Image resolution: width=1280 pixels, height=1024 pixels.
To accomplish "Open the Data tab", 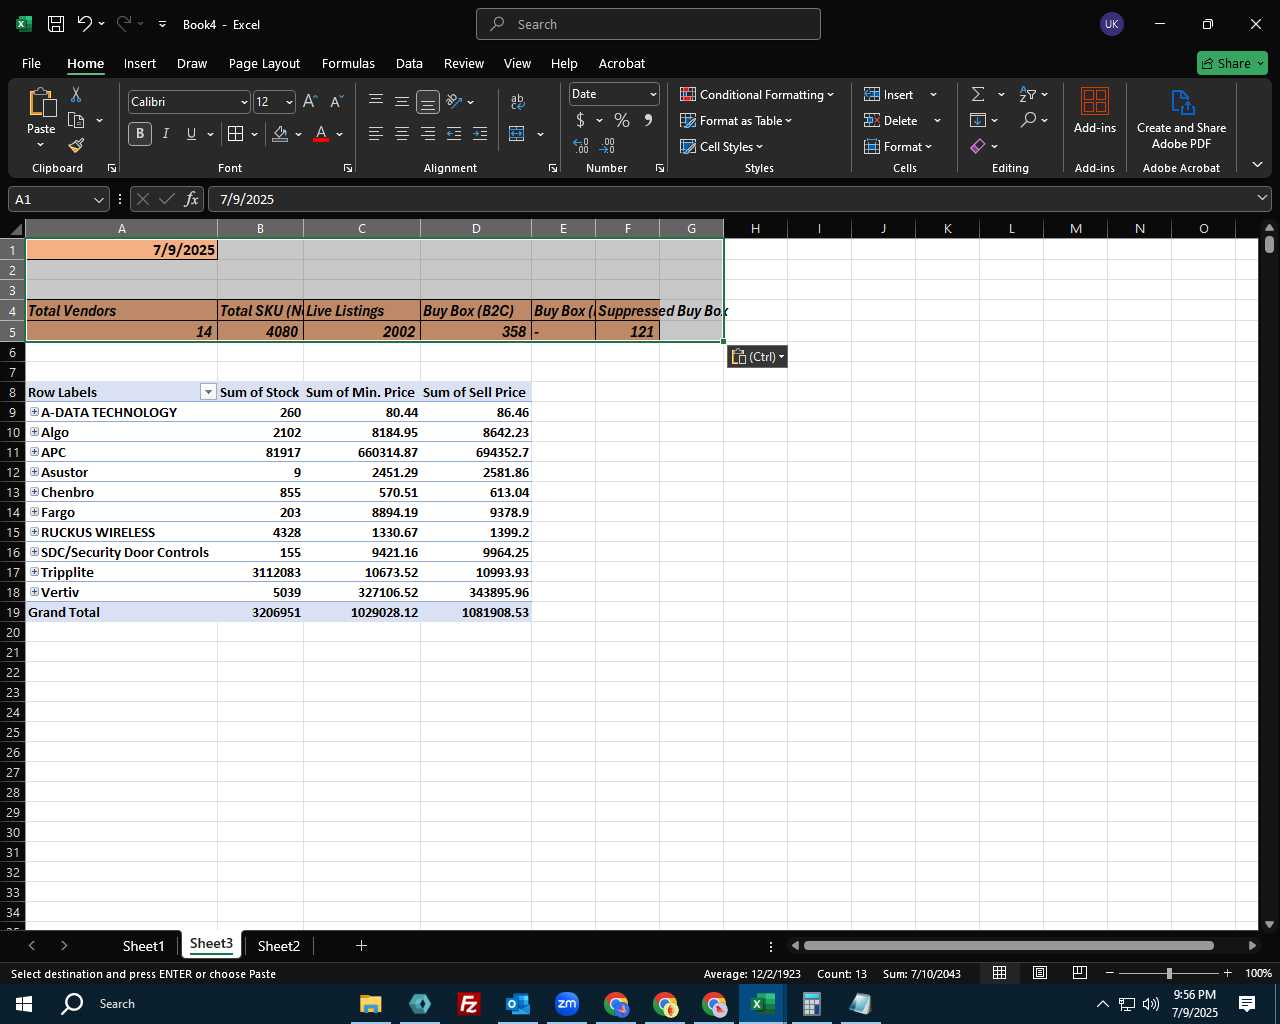I will coord(409,63).
